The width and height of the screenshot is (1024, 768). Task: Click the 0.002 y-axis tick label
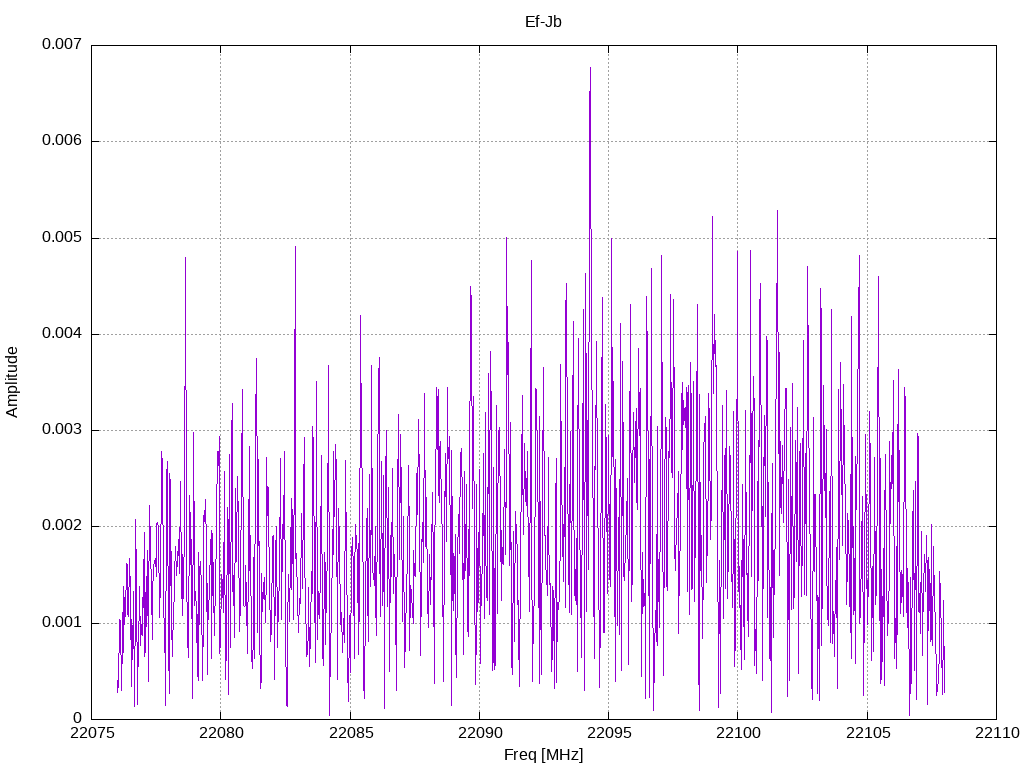tap(62, 526)
